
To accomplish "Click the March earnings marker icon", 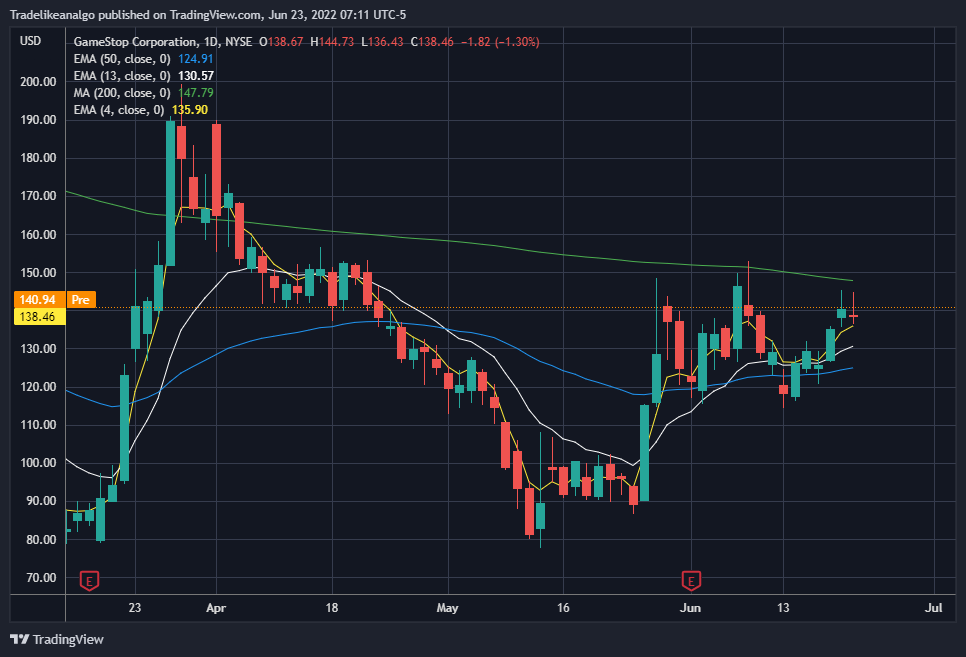I will (89, 581).
